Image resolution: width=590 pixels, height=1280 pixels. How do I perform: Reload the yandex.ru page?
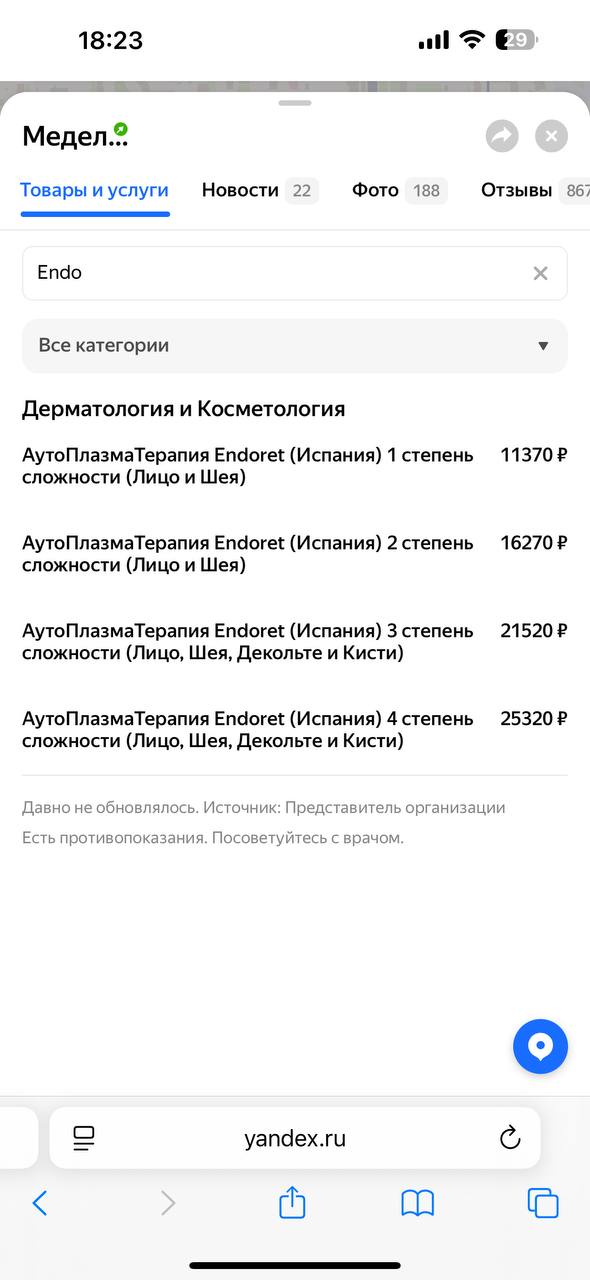(510, 1138)
